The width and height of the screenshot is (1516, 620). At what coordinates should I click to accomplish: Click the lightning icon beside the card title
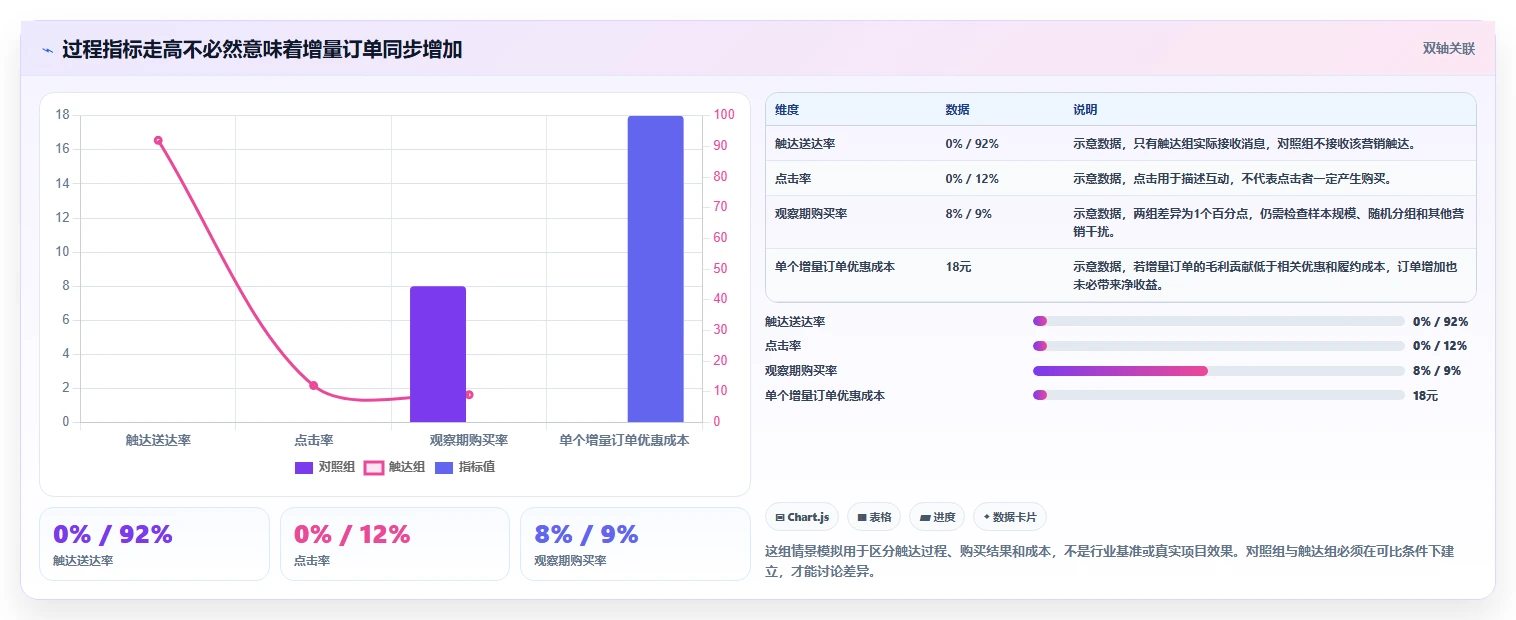click(x=47, y=50)
